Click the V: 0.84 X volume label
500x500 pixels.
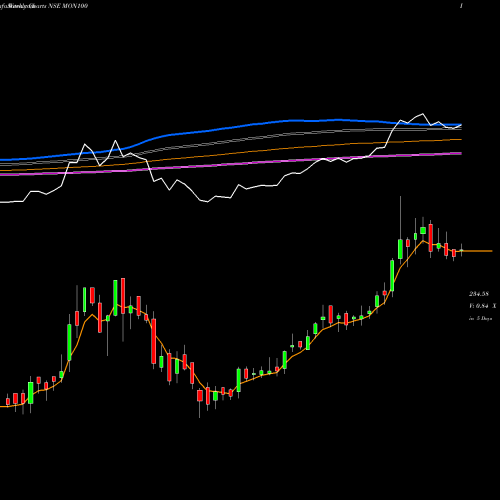(x=482, y=306)
